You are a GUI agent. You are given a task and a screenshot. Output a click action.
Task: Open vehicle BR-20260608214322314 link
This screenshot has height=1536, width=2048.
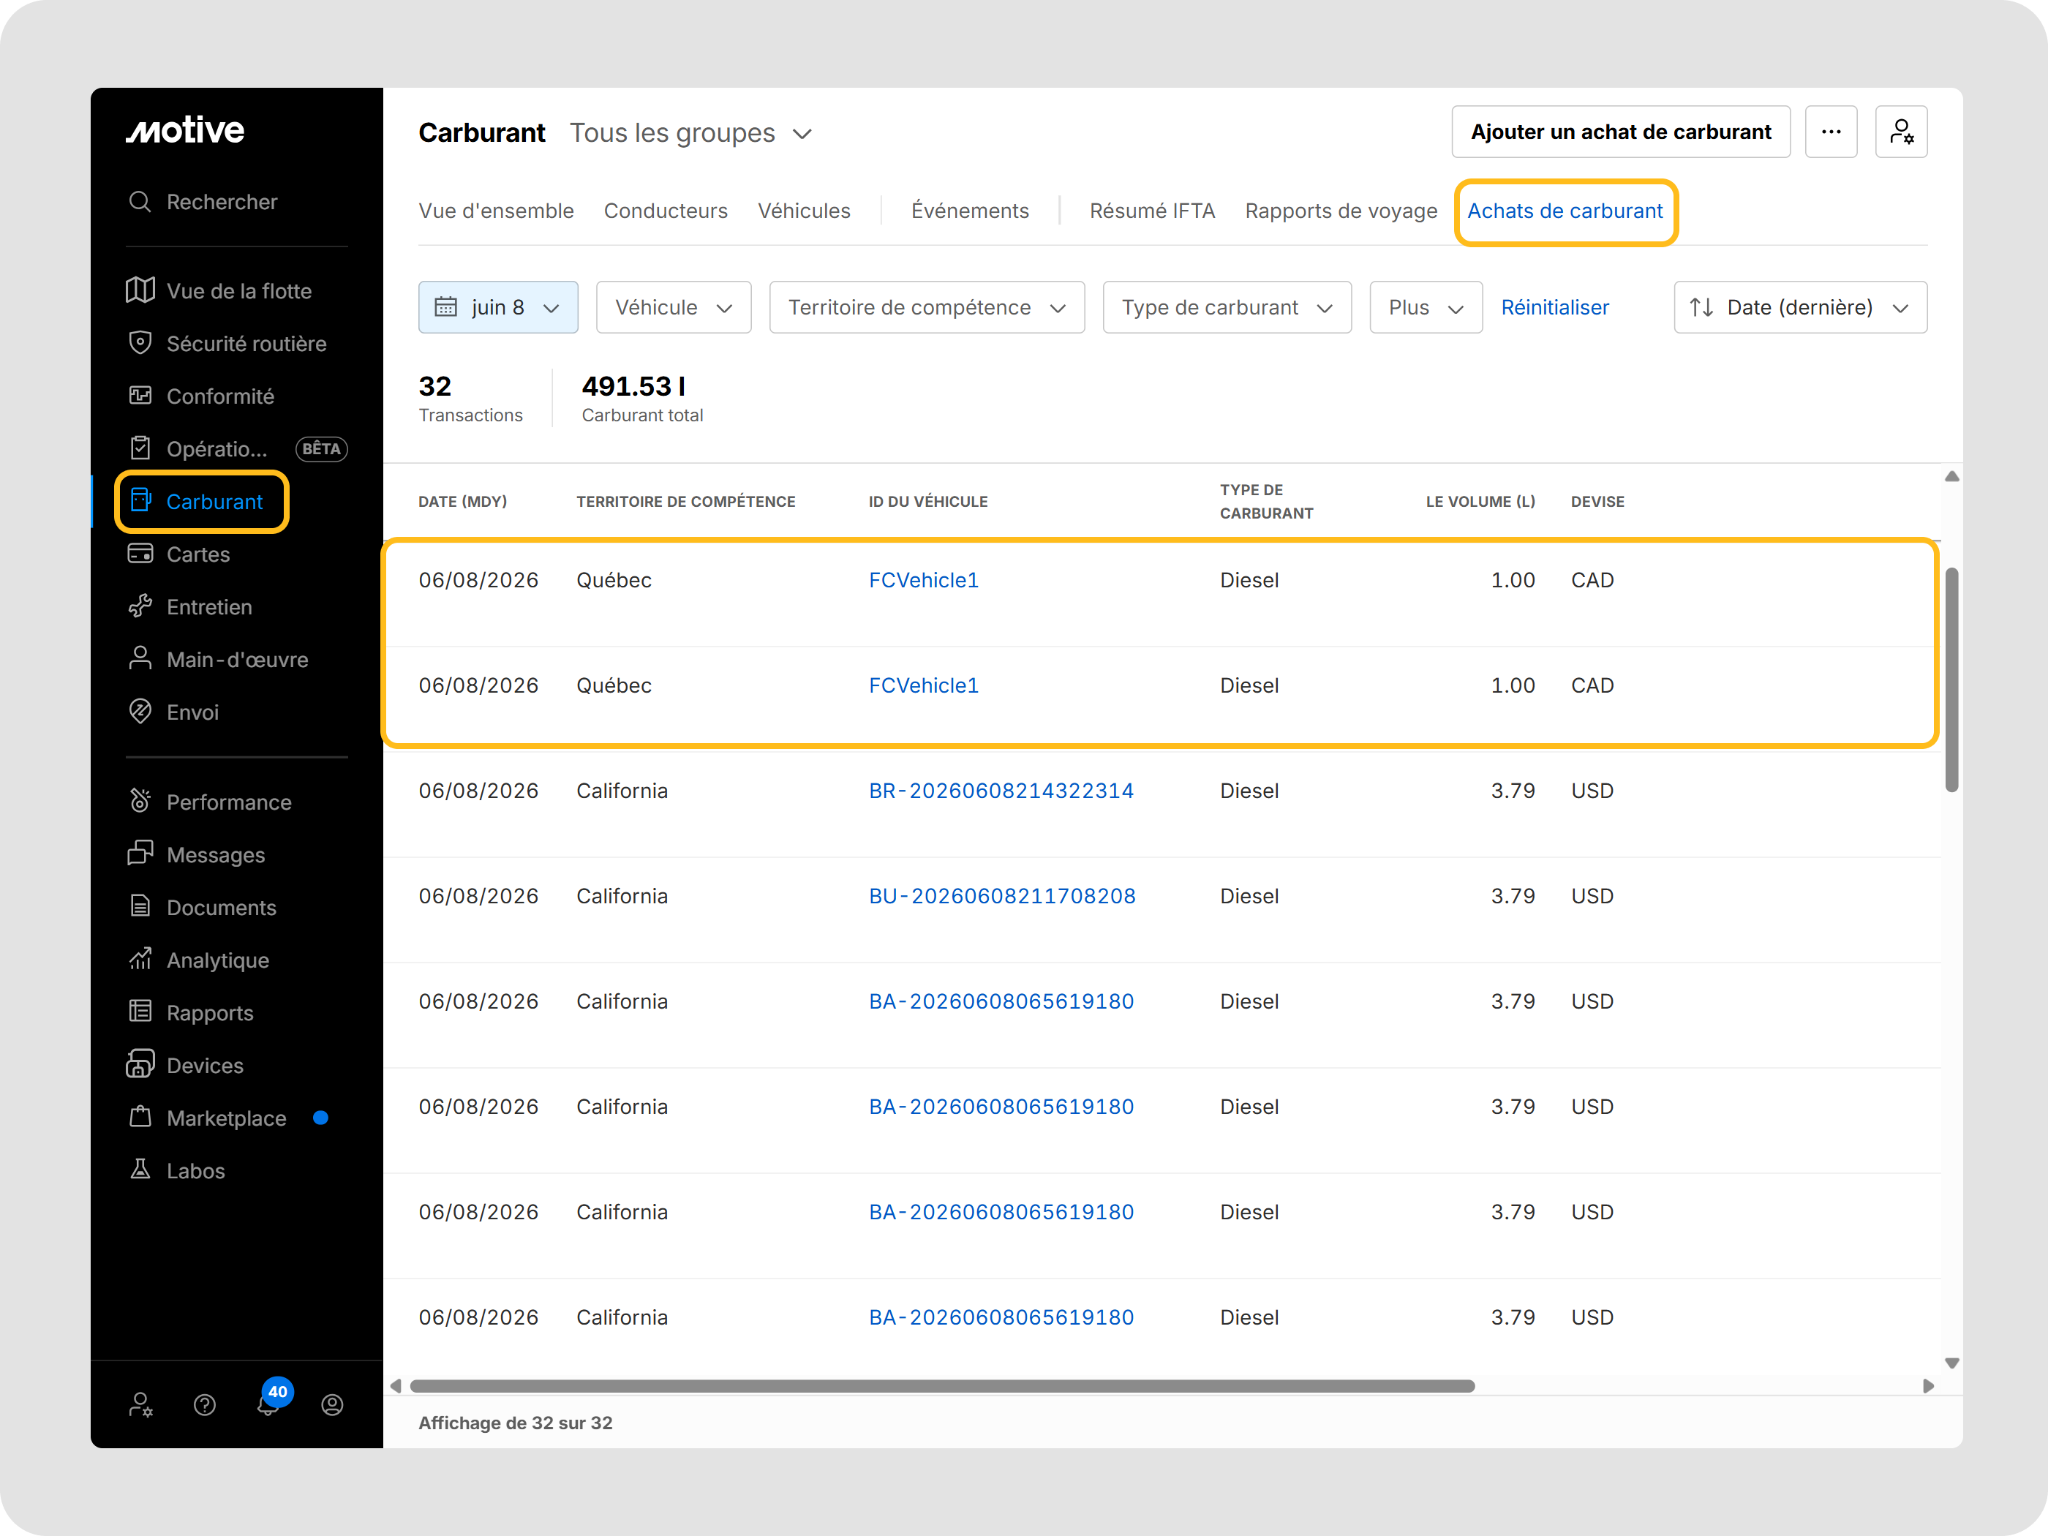coord(1001,791)
